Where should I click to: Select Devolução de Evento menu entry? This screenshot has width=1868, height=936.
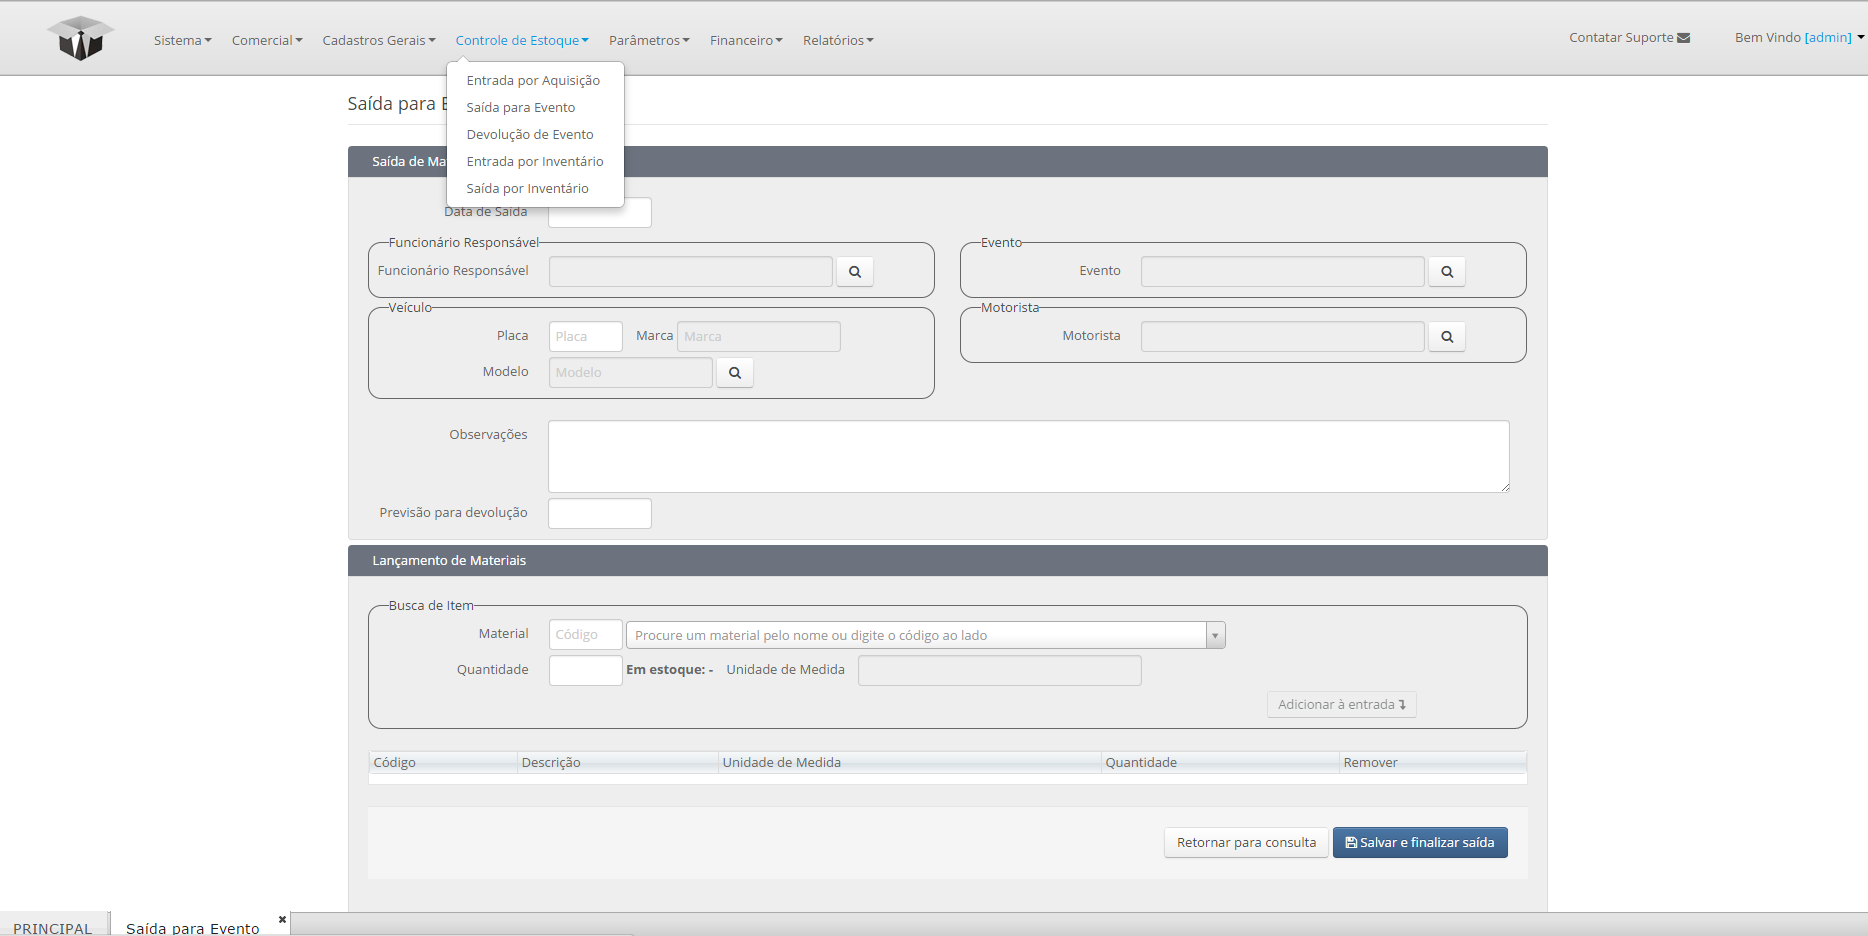(x=530, y=135)
